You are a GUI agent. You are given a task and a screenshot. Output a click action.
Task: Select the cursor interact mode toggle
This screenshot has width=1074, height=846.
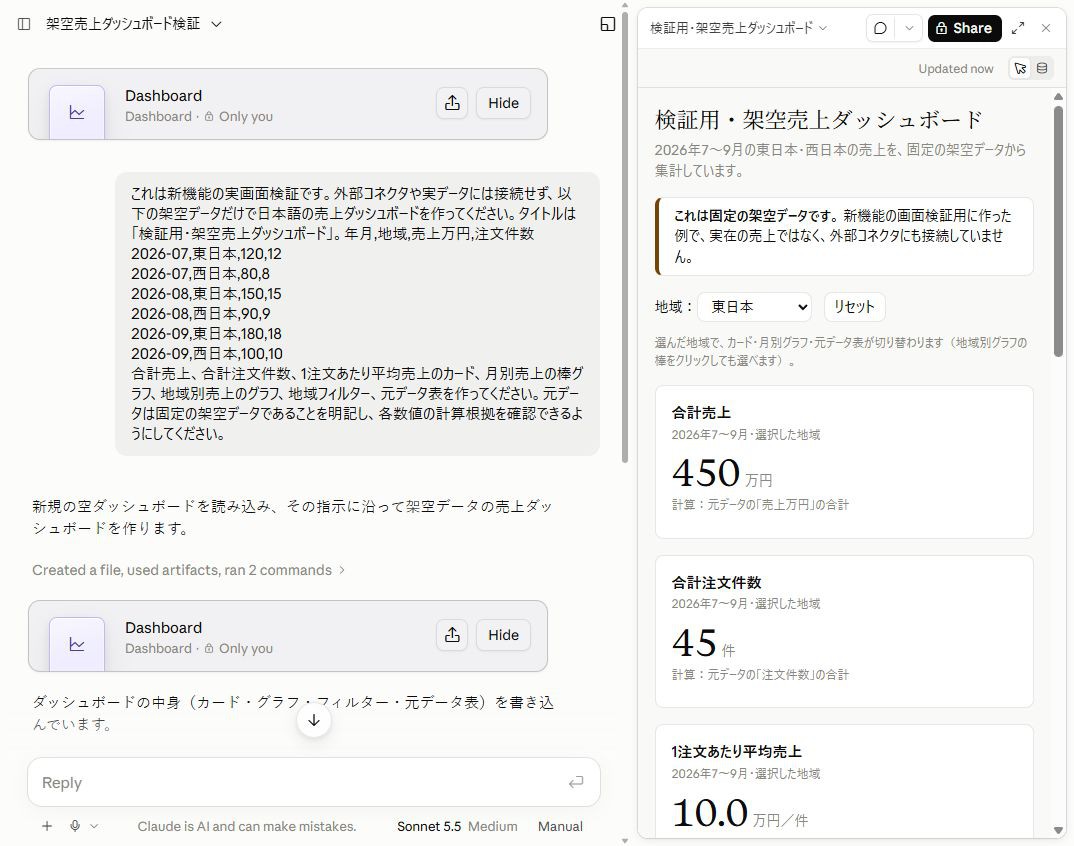(1021, 69)
